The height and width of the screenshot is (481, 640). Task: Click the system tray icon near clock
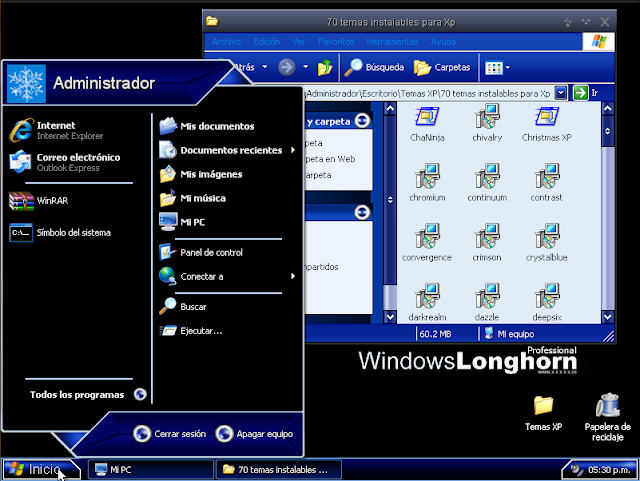tap(577, 470)
